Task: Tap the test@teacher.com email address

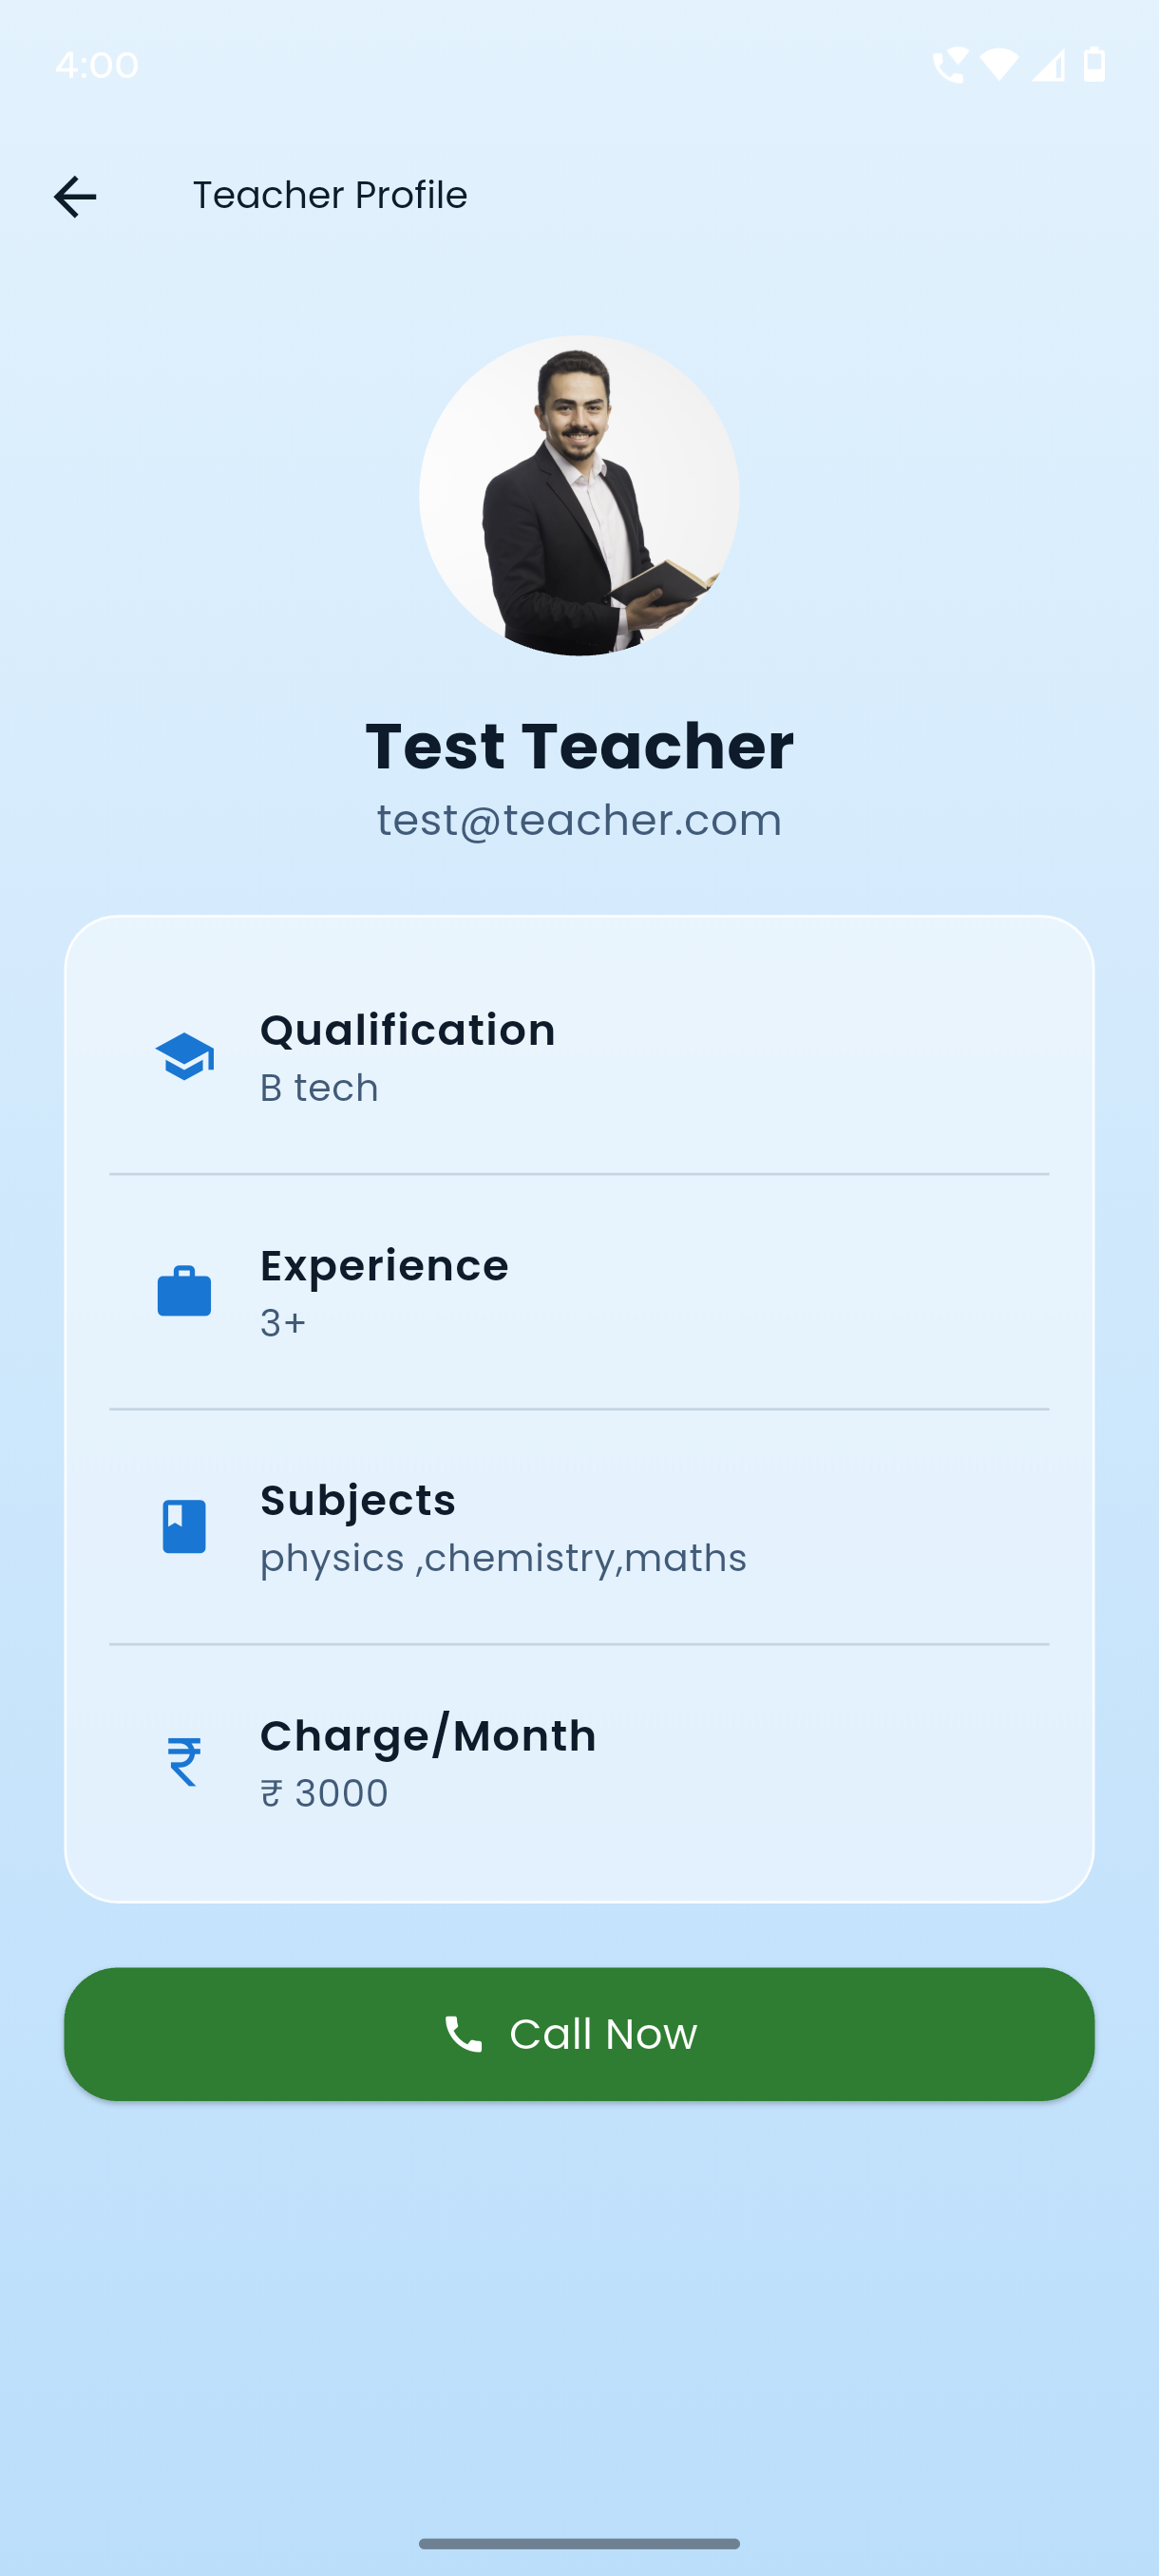Action: coord(579,820)
